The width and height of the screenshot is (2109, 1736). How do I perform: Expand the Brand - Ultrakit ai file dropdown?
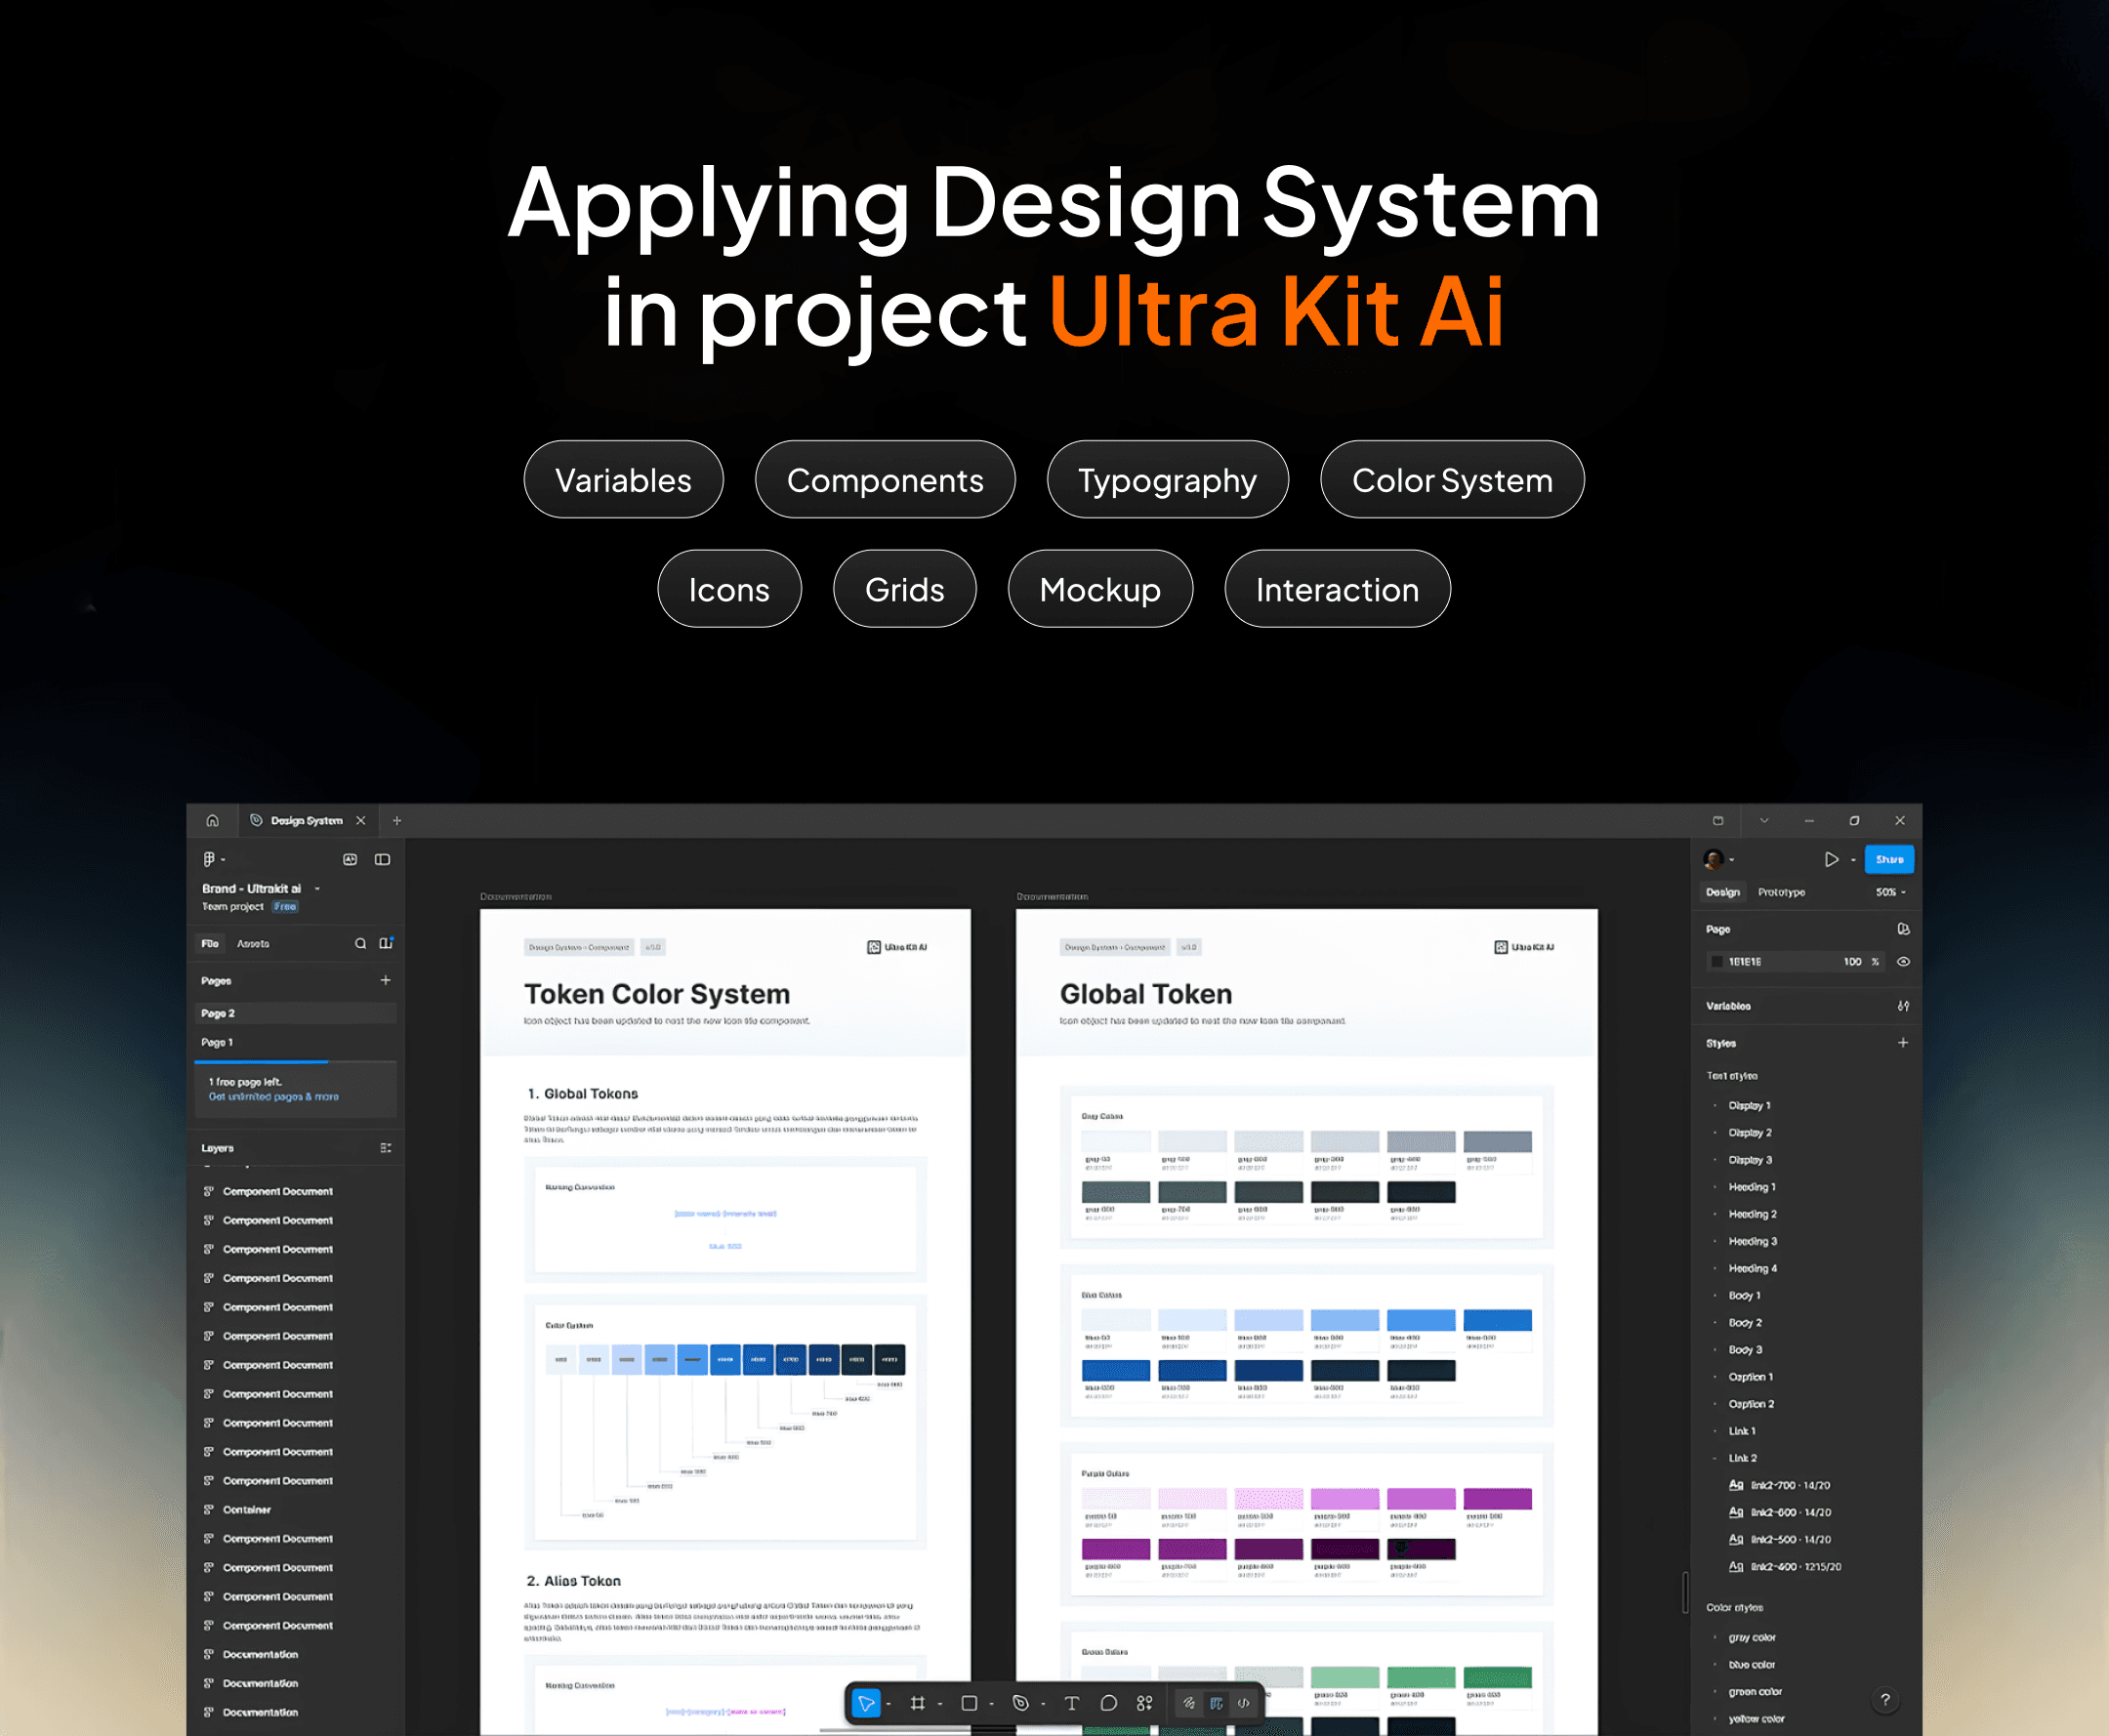(x=318, y=888)
